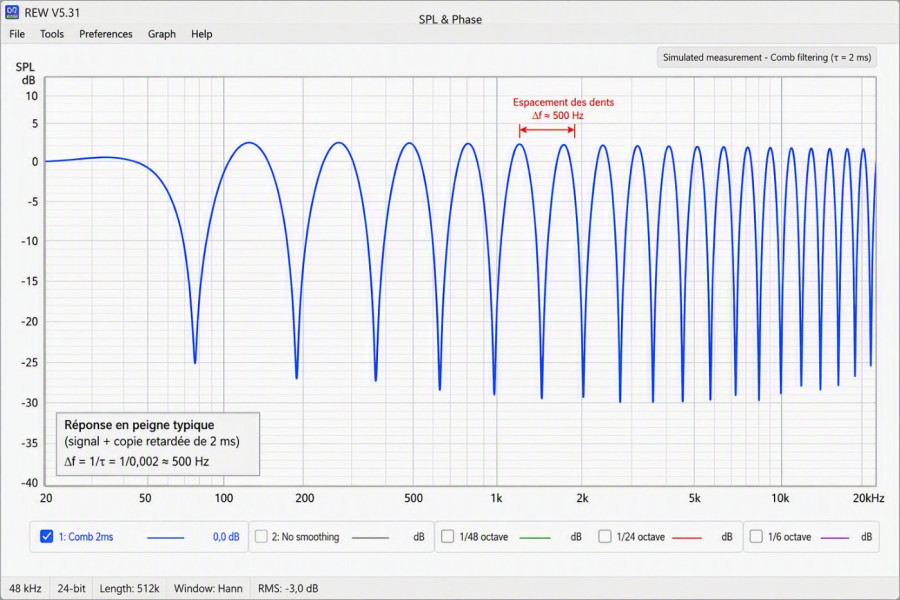Click the 5k frequency axis label
This screenshot has width=900, height=600.
[695, 498]
